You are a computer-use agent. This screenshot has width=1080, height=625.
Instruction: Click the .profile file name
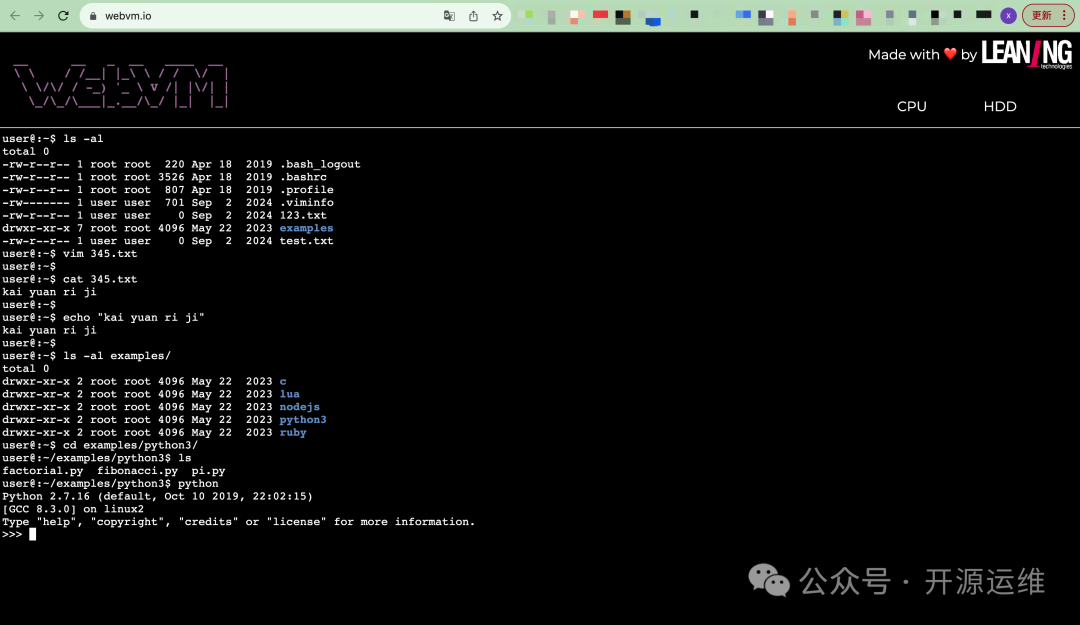(307, 189)
